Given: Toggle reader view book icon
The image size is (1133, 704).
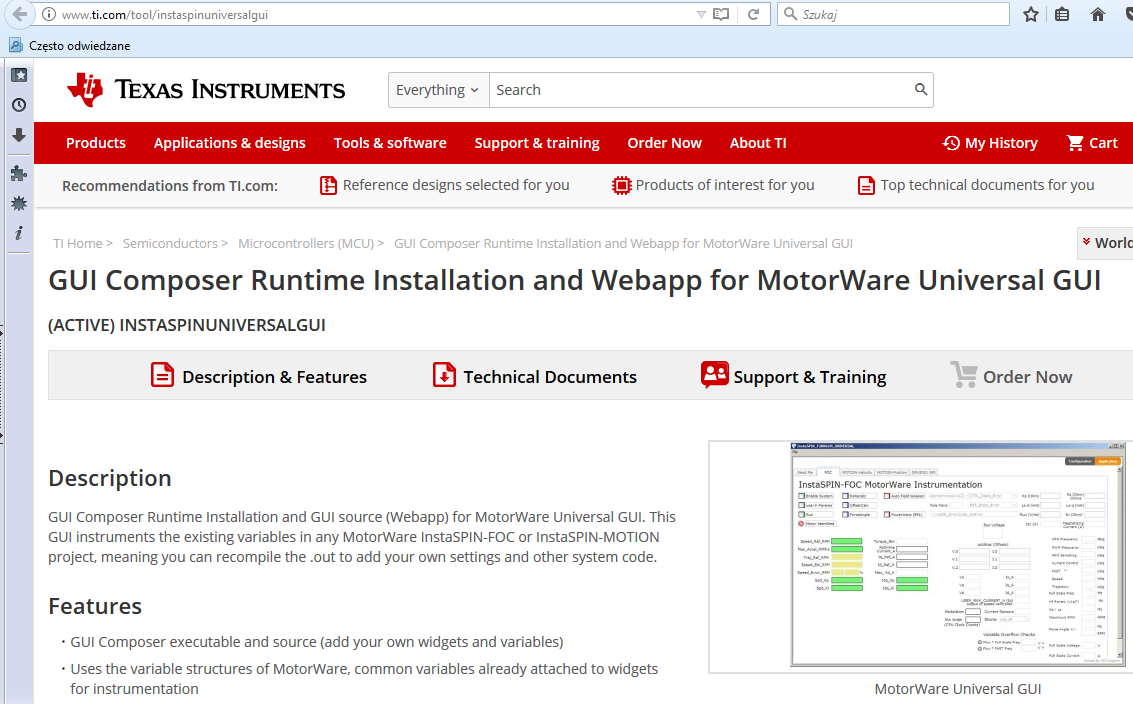Looking at the screenshot, I should pyautogui.click(x=720, y=14).
